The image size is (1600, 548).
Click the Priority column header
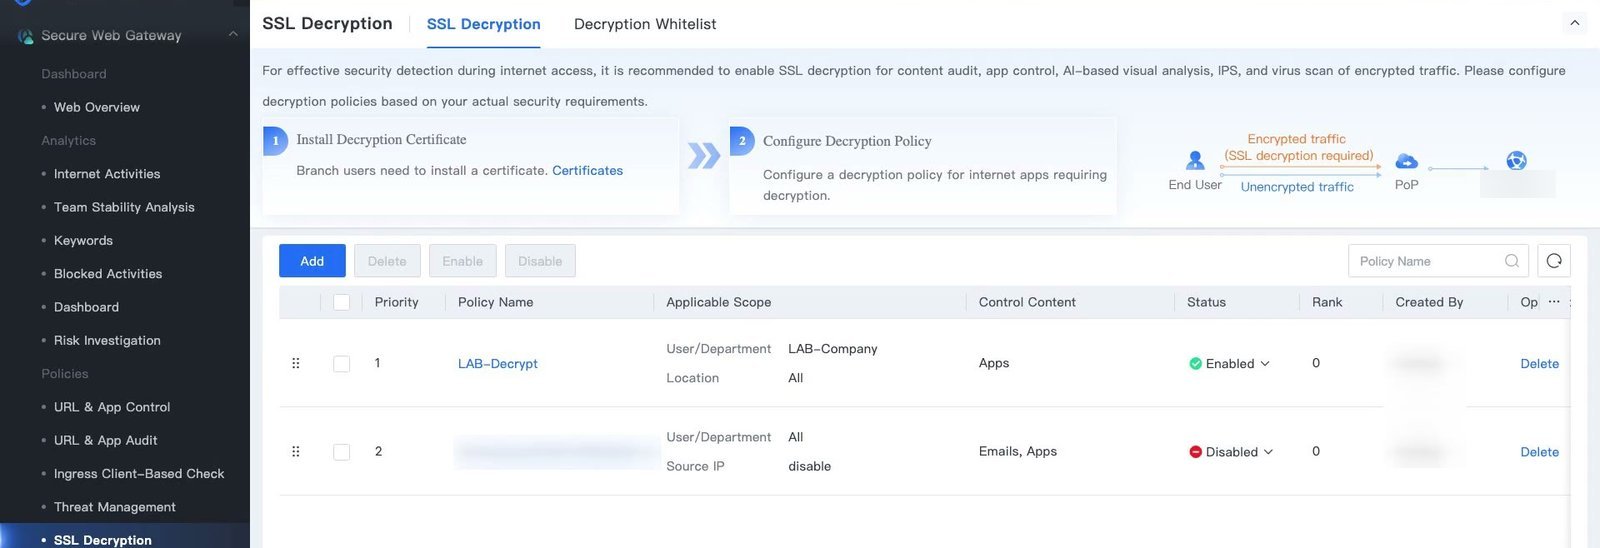(x=397, y=302)
